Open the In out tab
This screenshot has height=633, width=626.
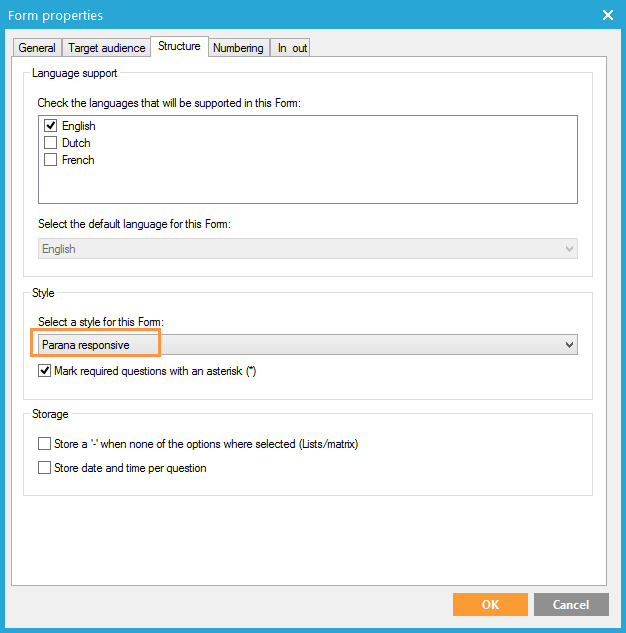293,48
